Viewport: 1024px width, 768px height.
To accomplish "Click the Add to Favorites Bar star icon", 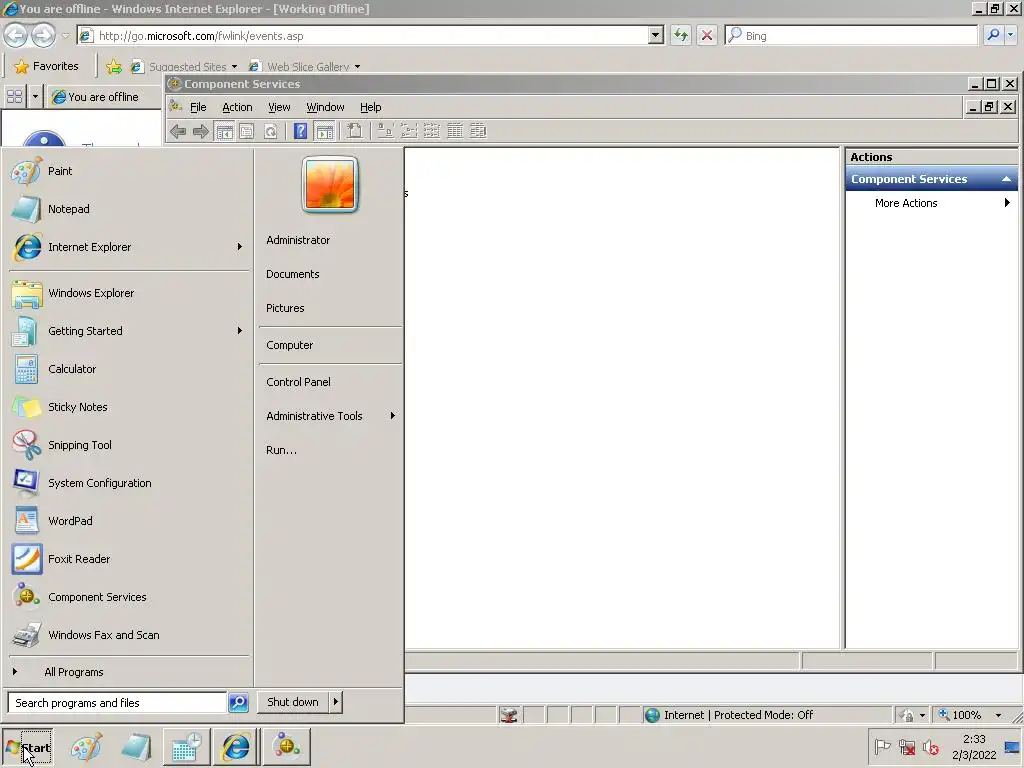I will point(114,67).
